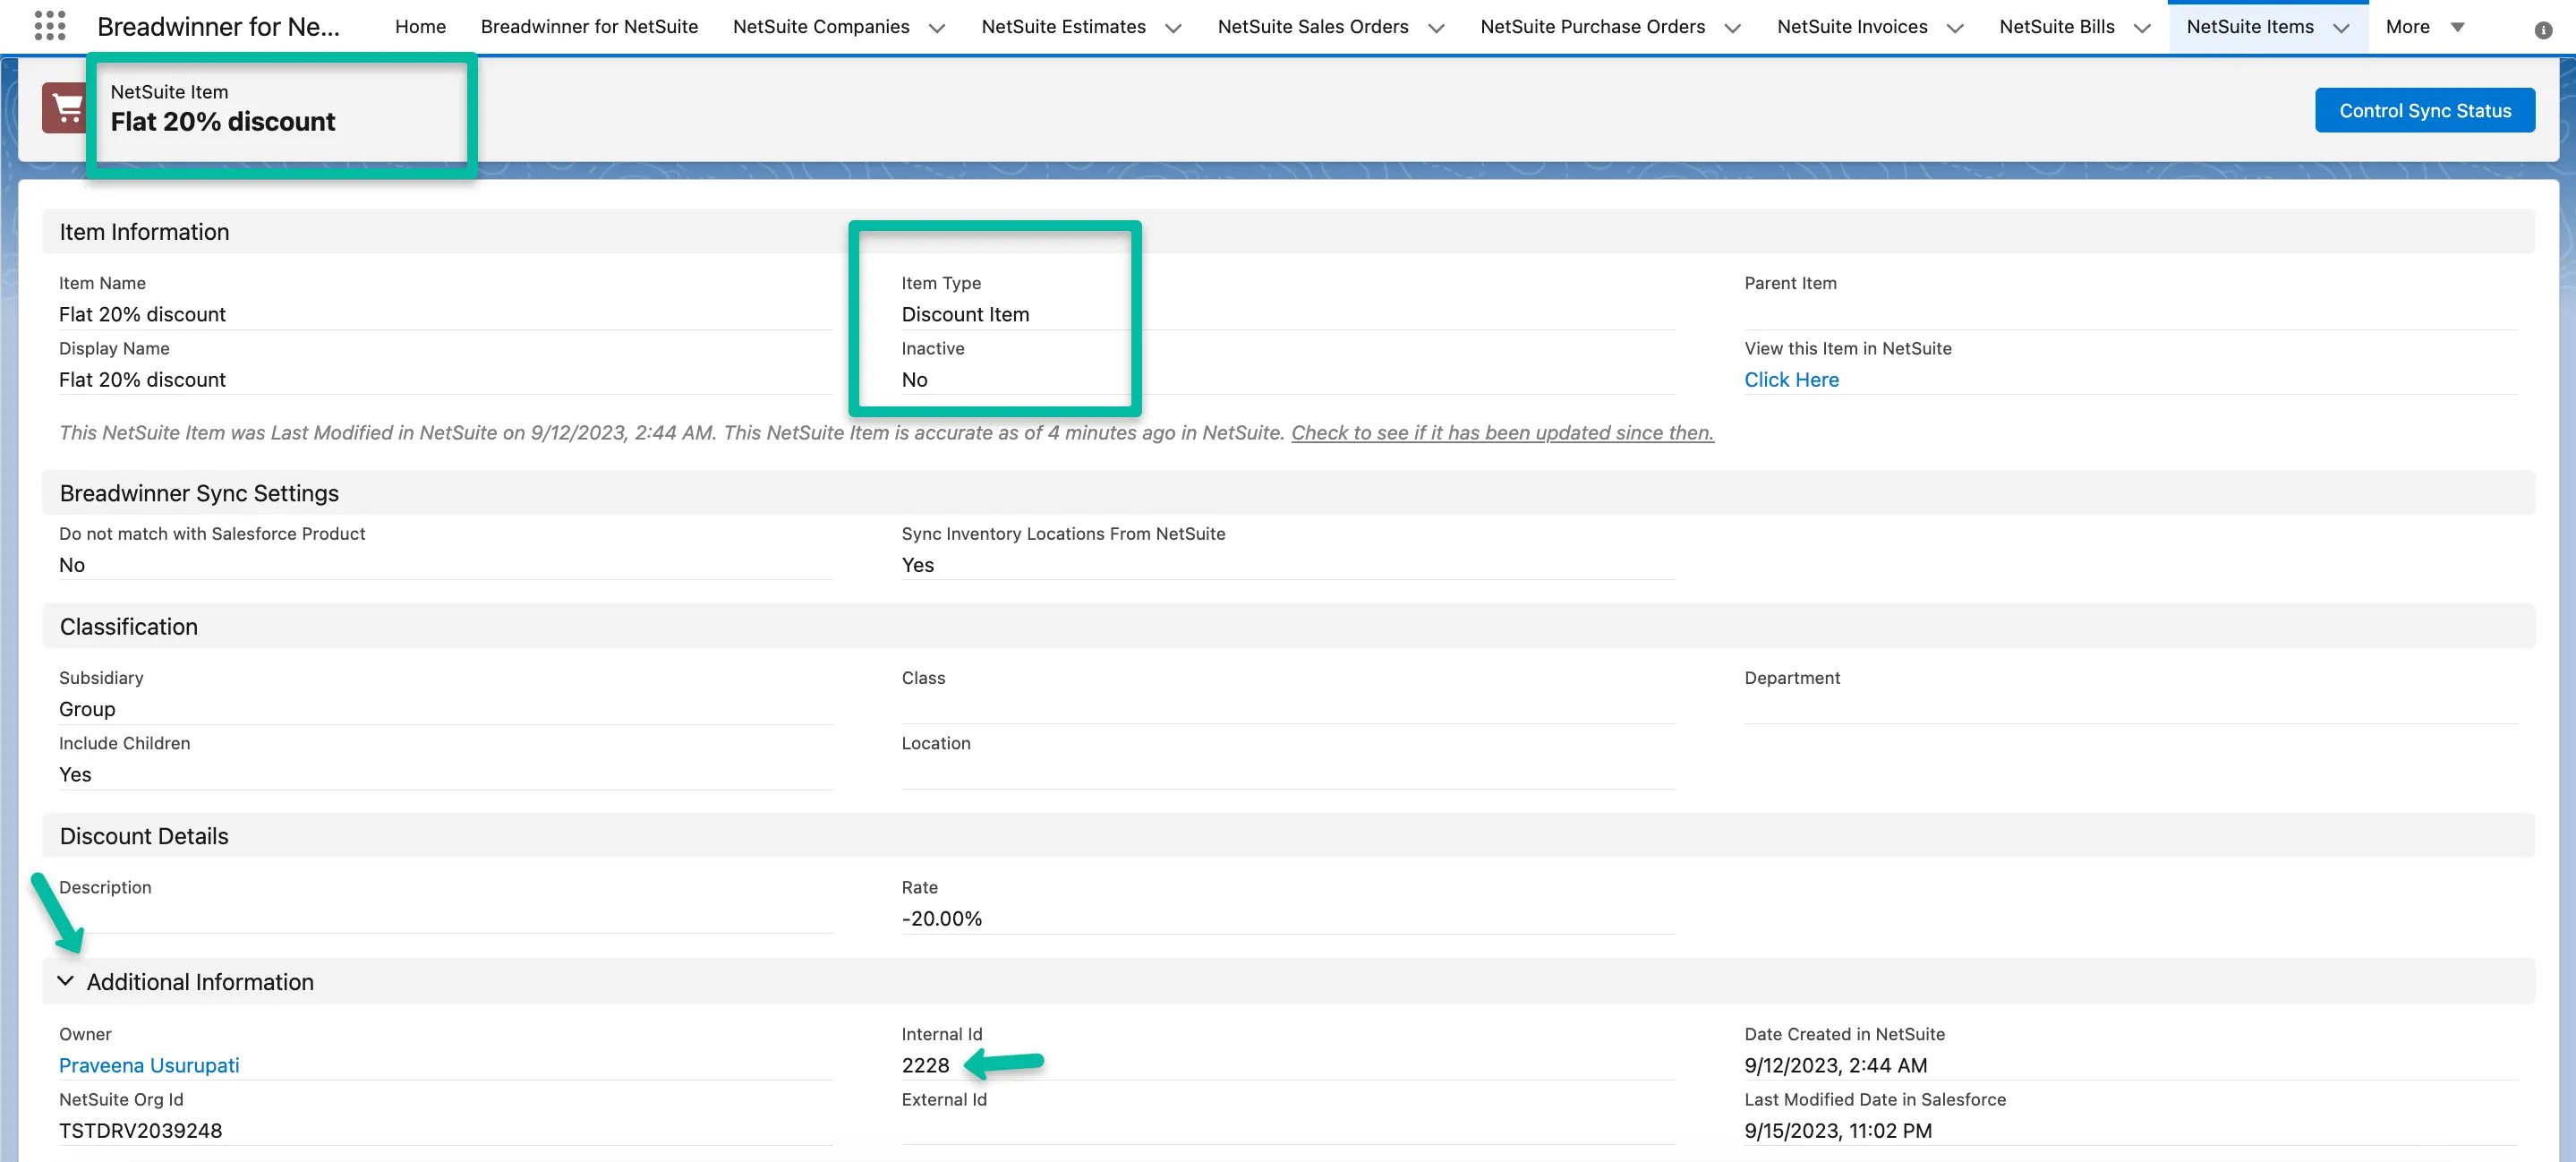Open the NetSuite Purchase Orders tab
Viewport: 2576px width, 1162px height.
[1592, 27]
